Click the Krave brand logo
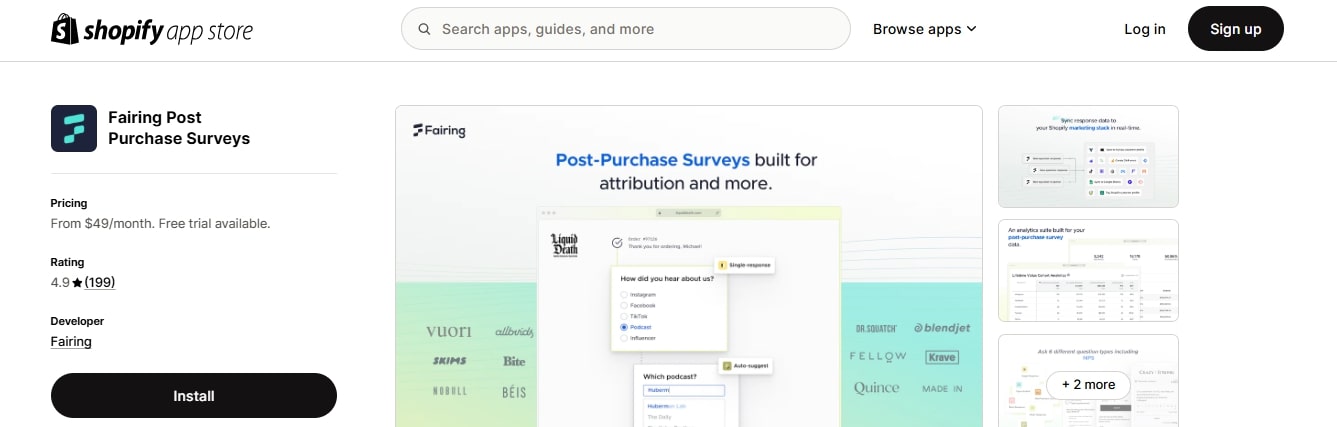The width and height of the screenshot is (1337, 427). coord(941,357)
